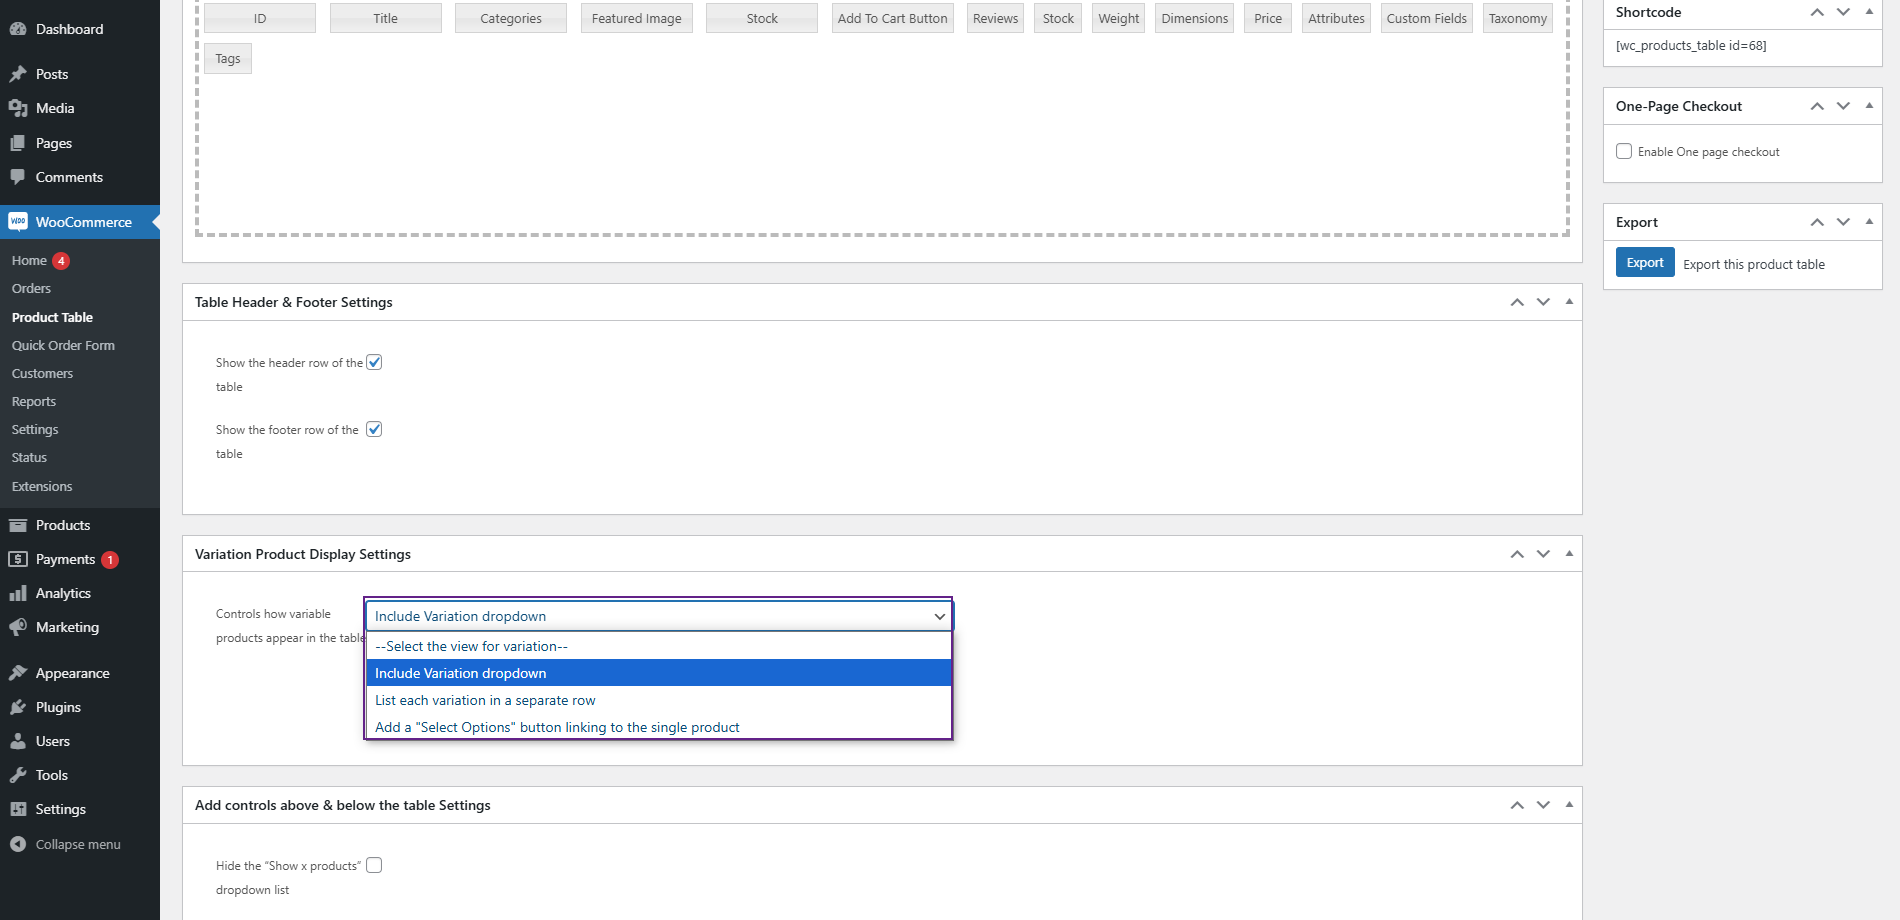Collapse the One-Page Checkout panel toggle
Image resolution: width=1900 pixels, height=920 pixels.
(1869, 106)
